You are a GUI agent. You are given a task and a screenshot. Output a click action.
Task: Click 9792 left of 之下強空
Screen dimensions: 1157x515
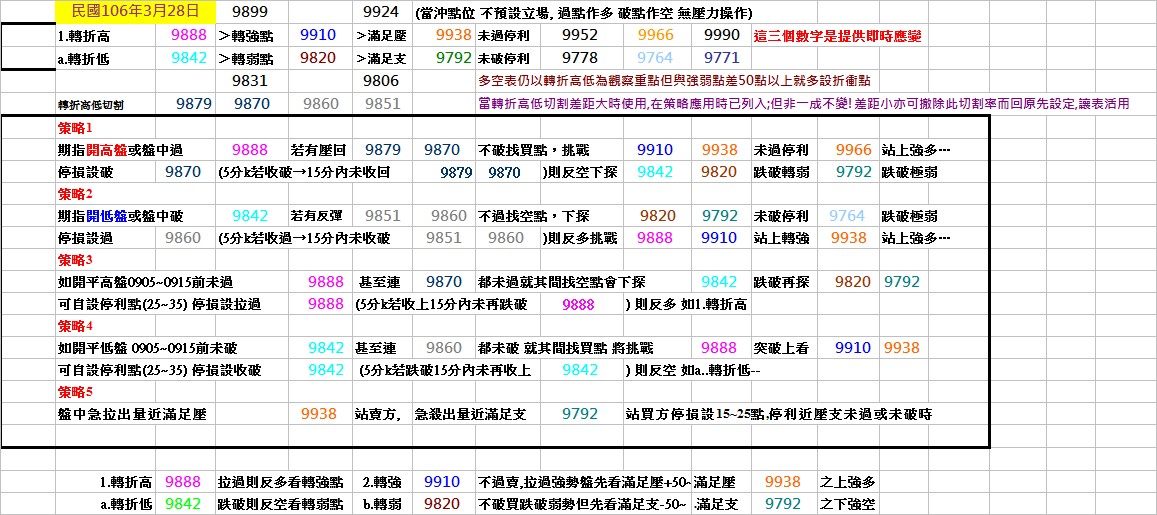pyautogui.click(x=783, y=505)
